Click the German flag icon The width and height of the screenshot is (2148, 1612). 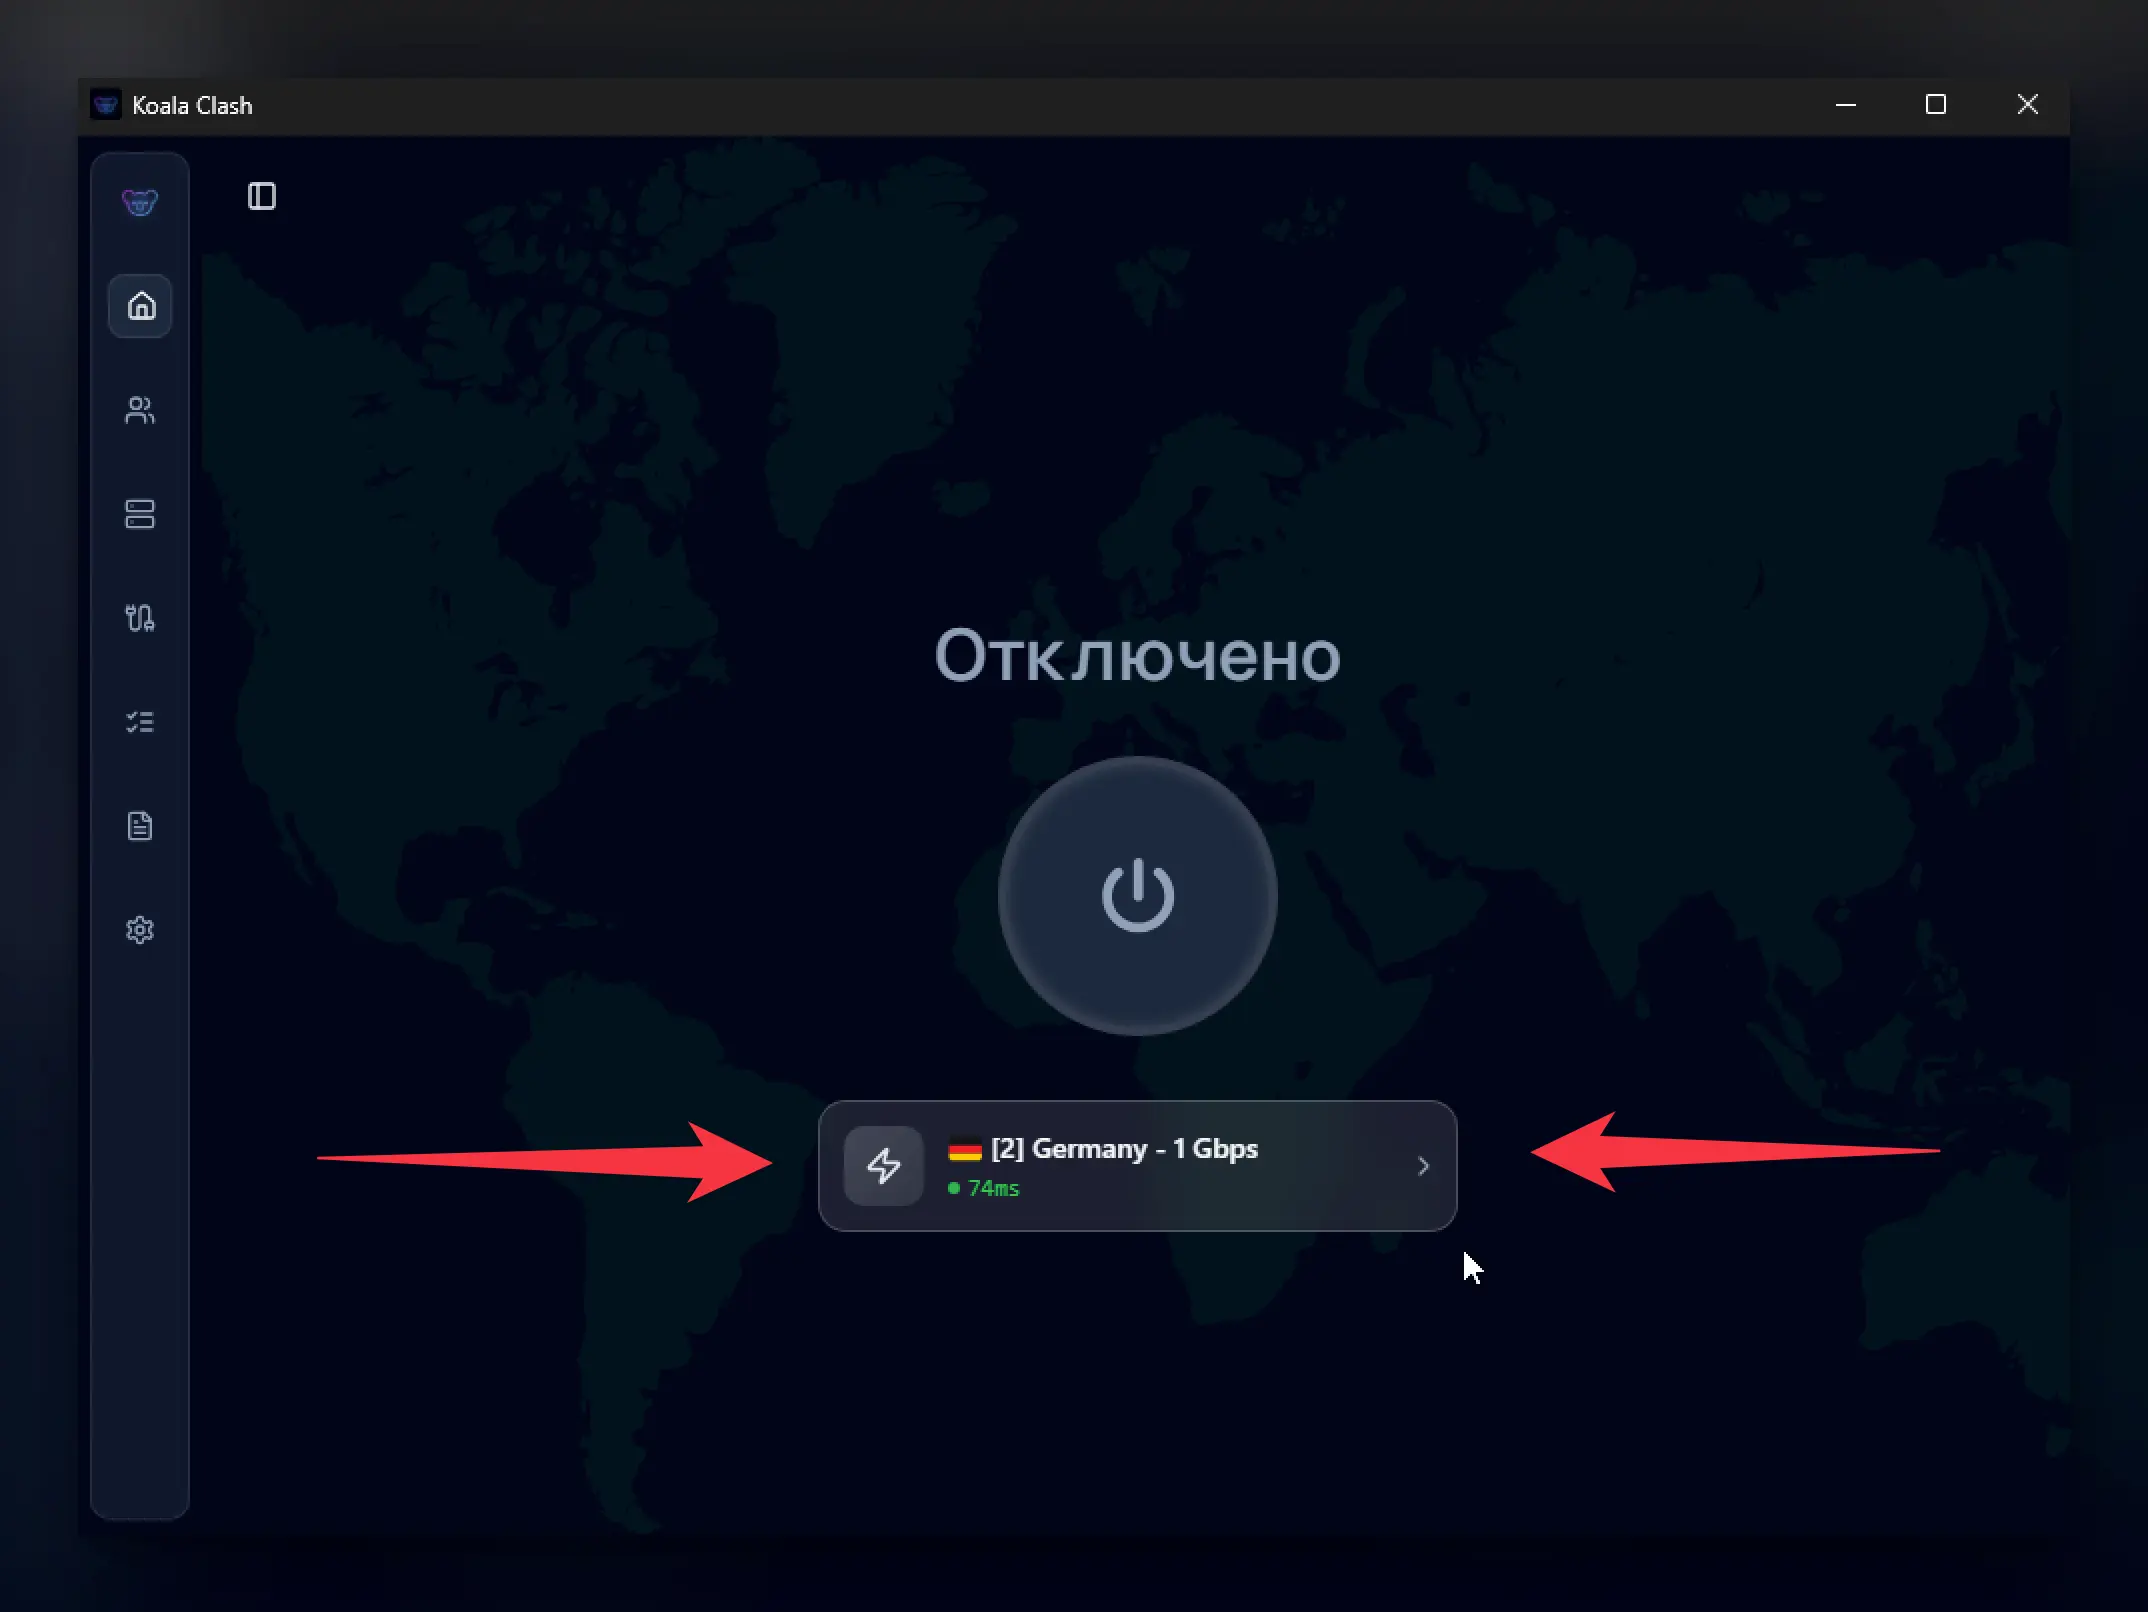tap(965, 1151)
